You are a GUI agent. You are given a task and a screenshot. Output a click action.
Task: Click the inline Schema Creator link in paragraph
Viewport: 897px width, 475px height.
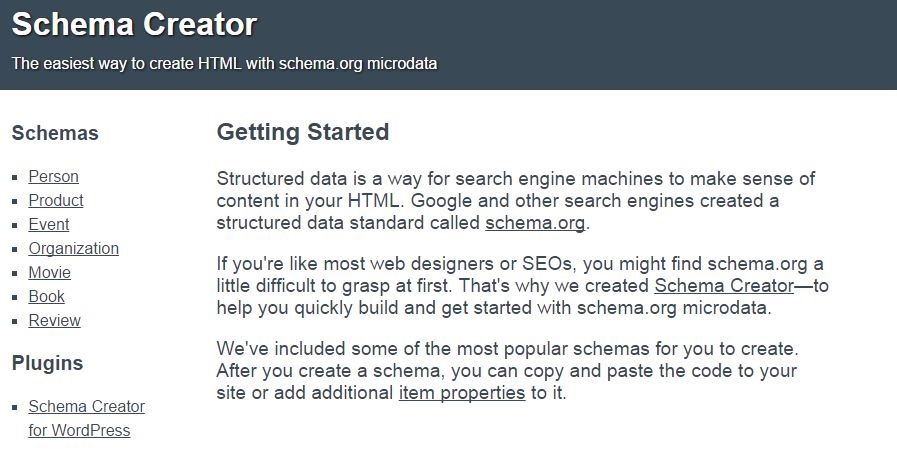pos(724,287)
